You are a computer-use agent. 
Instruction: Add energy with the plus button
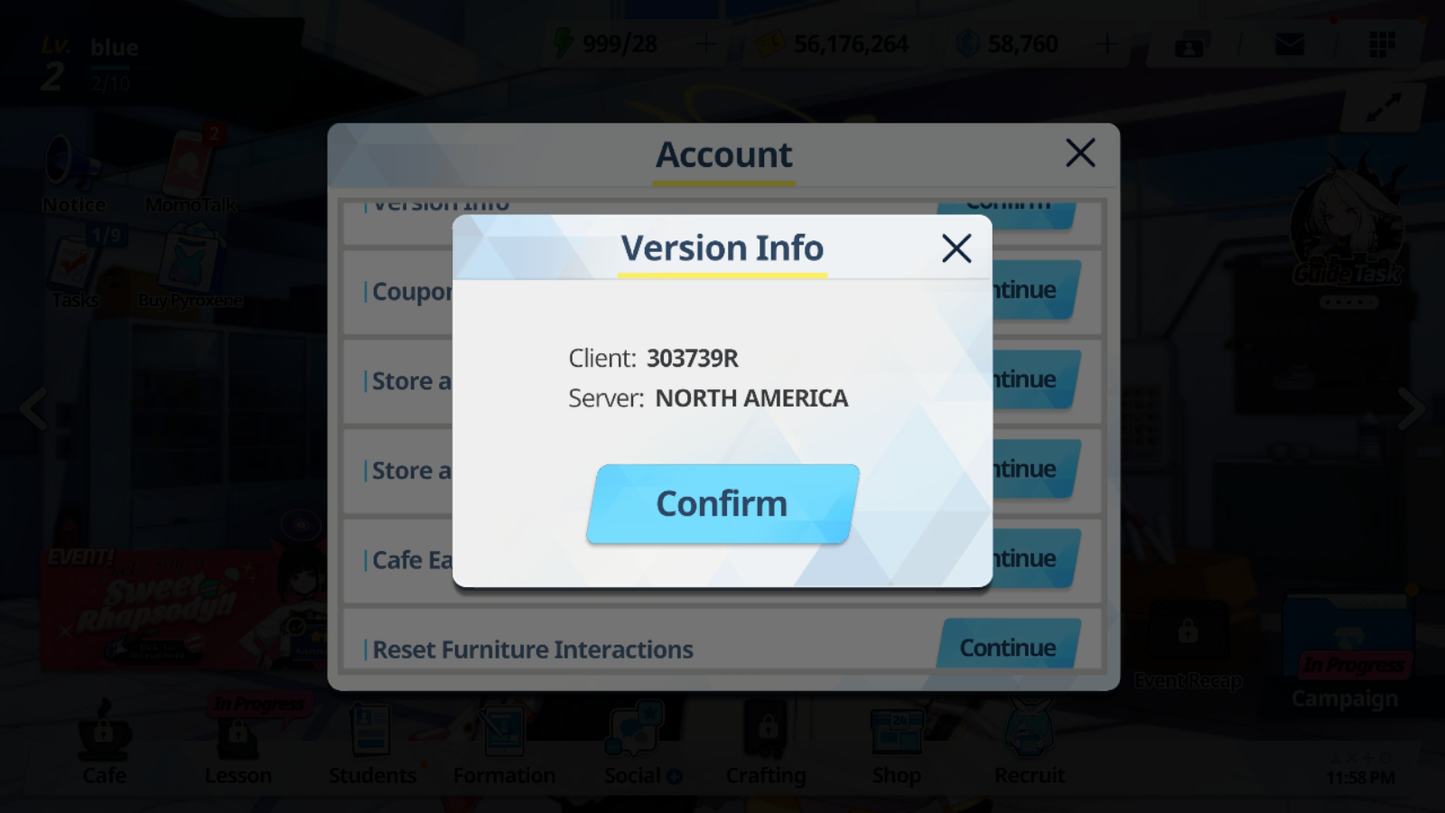pos(706,44)
